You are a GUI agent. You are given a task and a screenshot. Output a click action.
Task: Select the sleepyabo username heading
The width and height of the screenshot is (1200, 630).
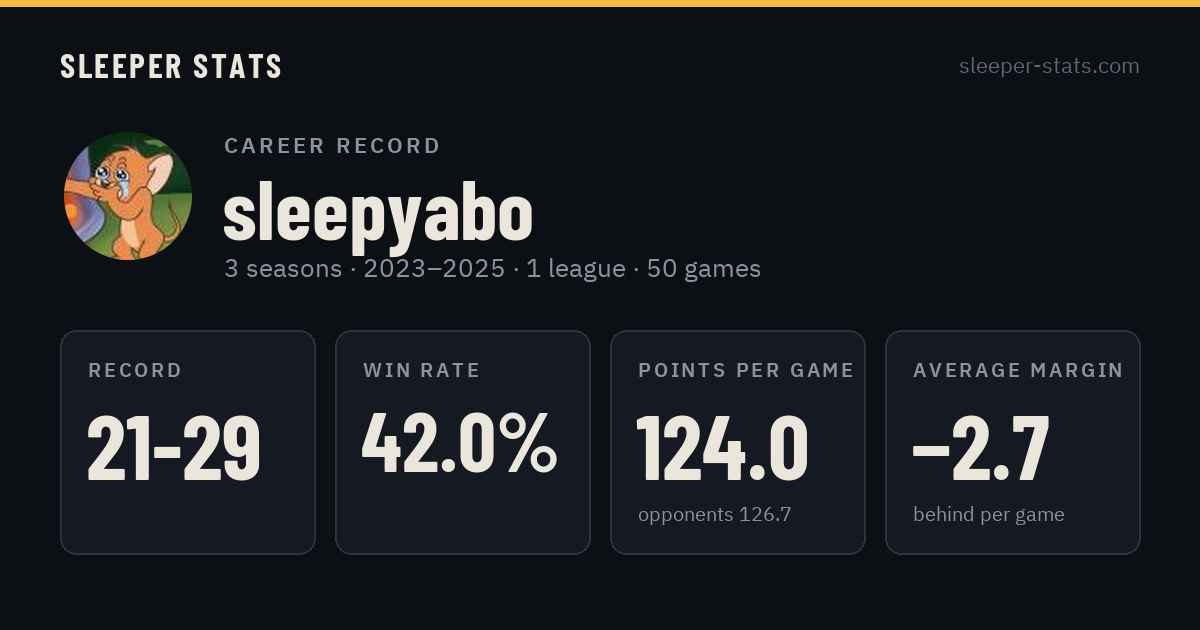click(378, 213)
